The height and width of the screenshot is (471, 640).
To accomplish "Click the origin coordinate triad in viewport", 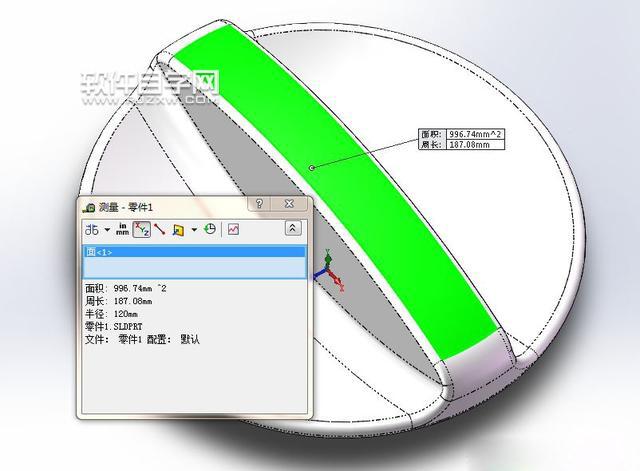I will tap(329, 269).
